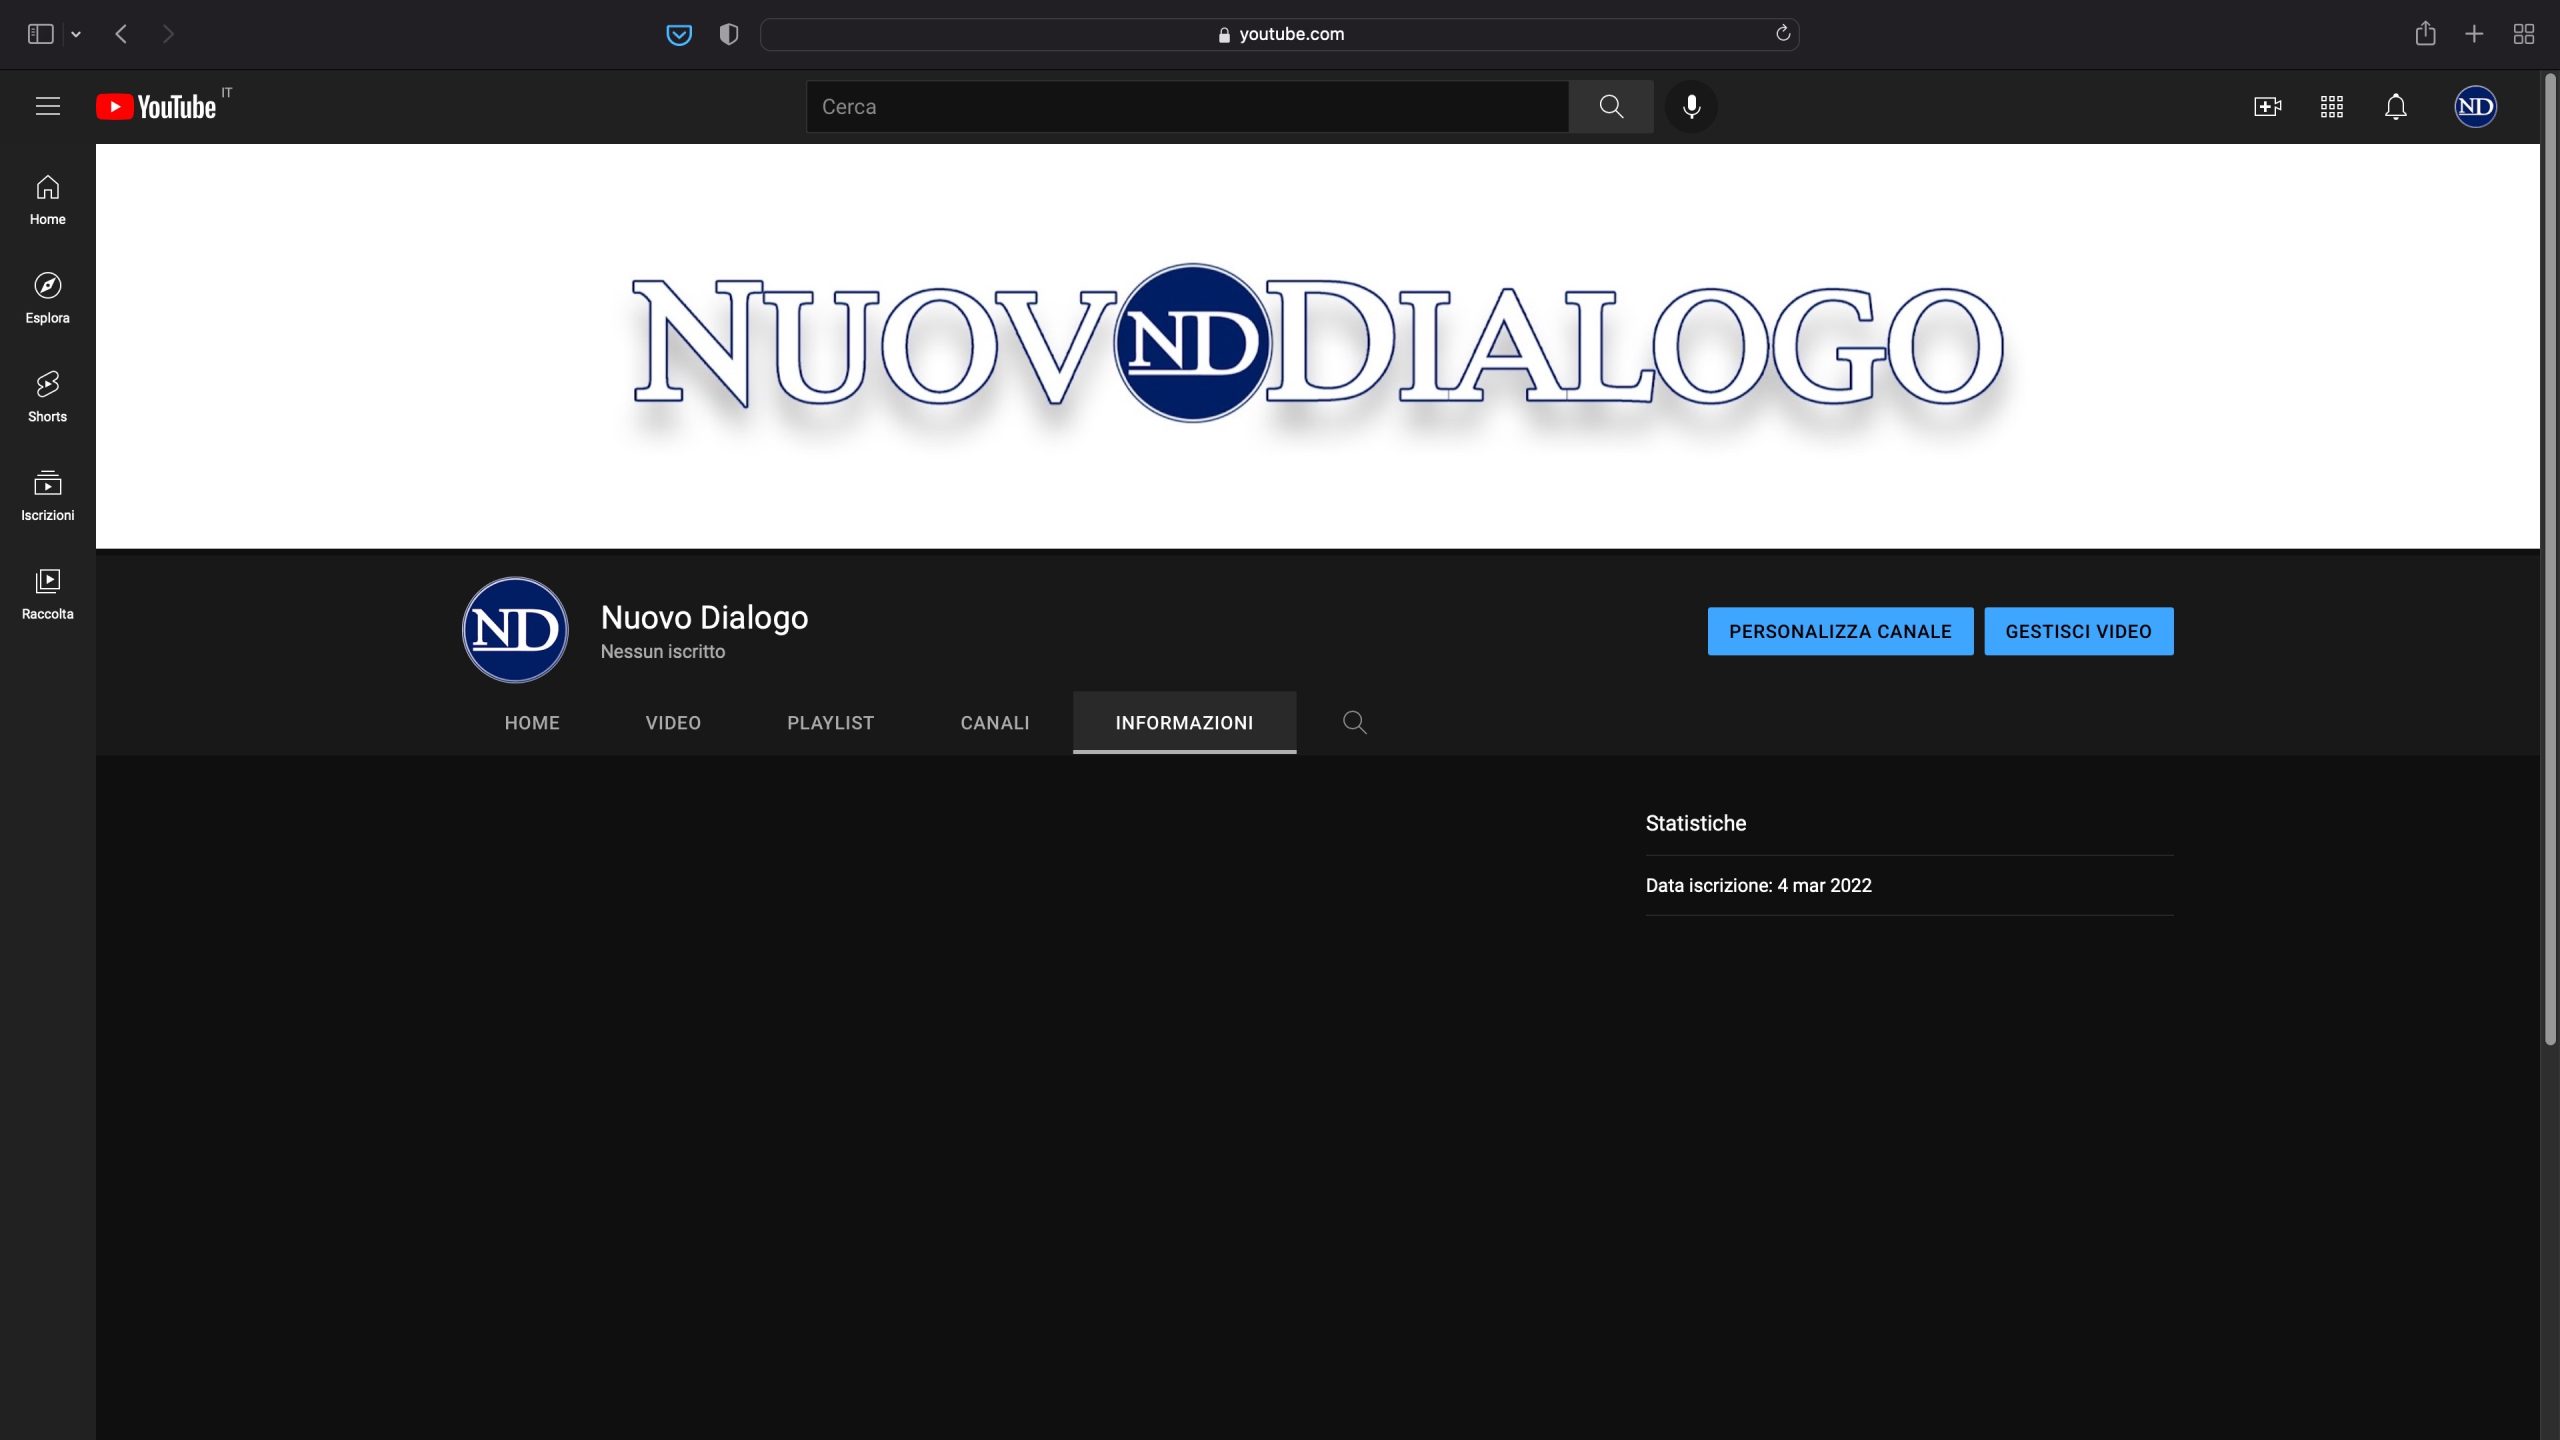Expand the sidebar dropdown chevron in Safari
Viewport: 2560px width, 1440px height.
pyautogui.click(x=76, y=34)
